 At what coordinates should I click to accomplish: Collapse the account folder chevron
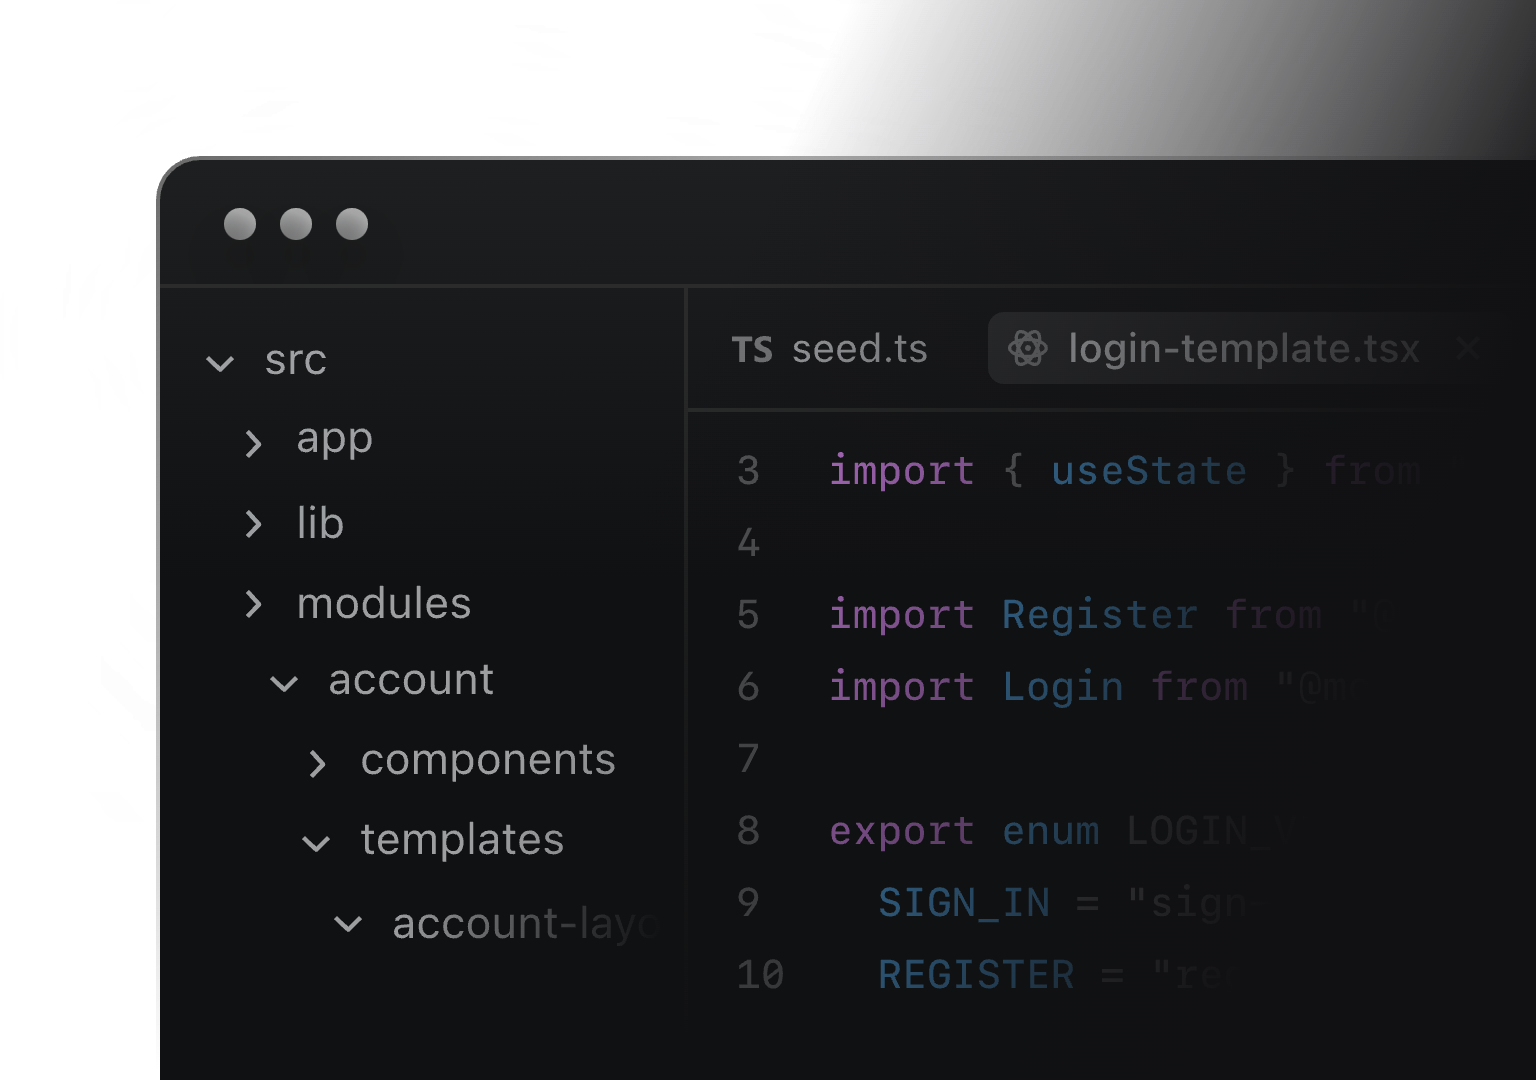(x=284, y=684)
